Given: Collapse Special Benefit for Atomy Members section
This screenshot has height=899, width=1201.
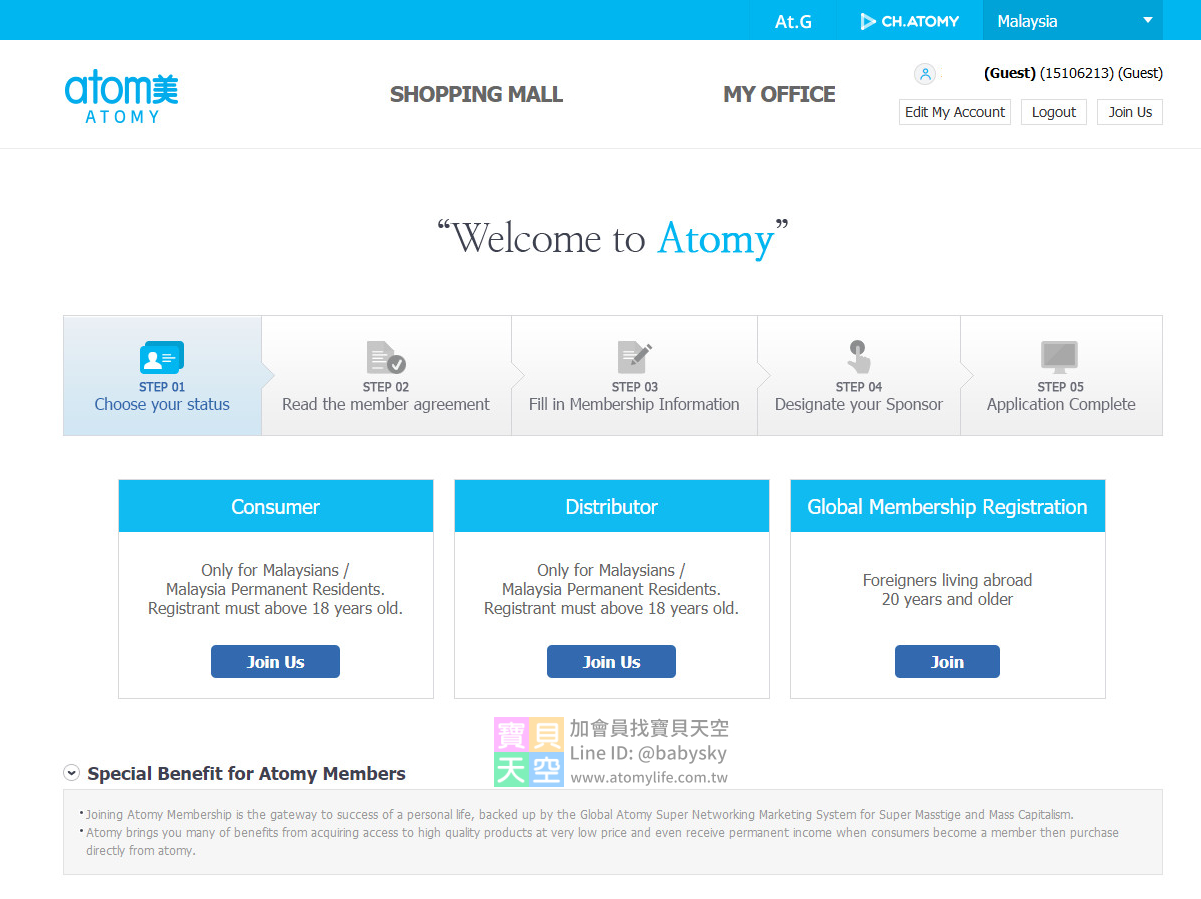Looking at the screenshot, I should pyautogui.click(x=71, y=773).
